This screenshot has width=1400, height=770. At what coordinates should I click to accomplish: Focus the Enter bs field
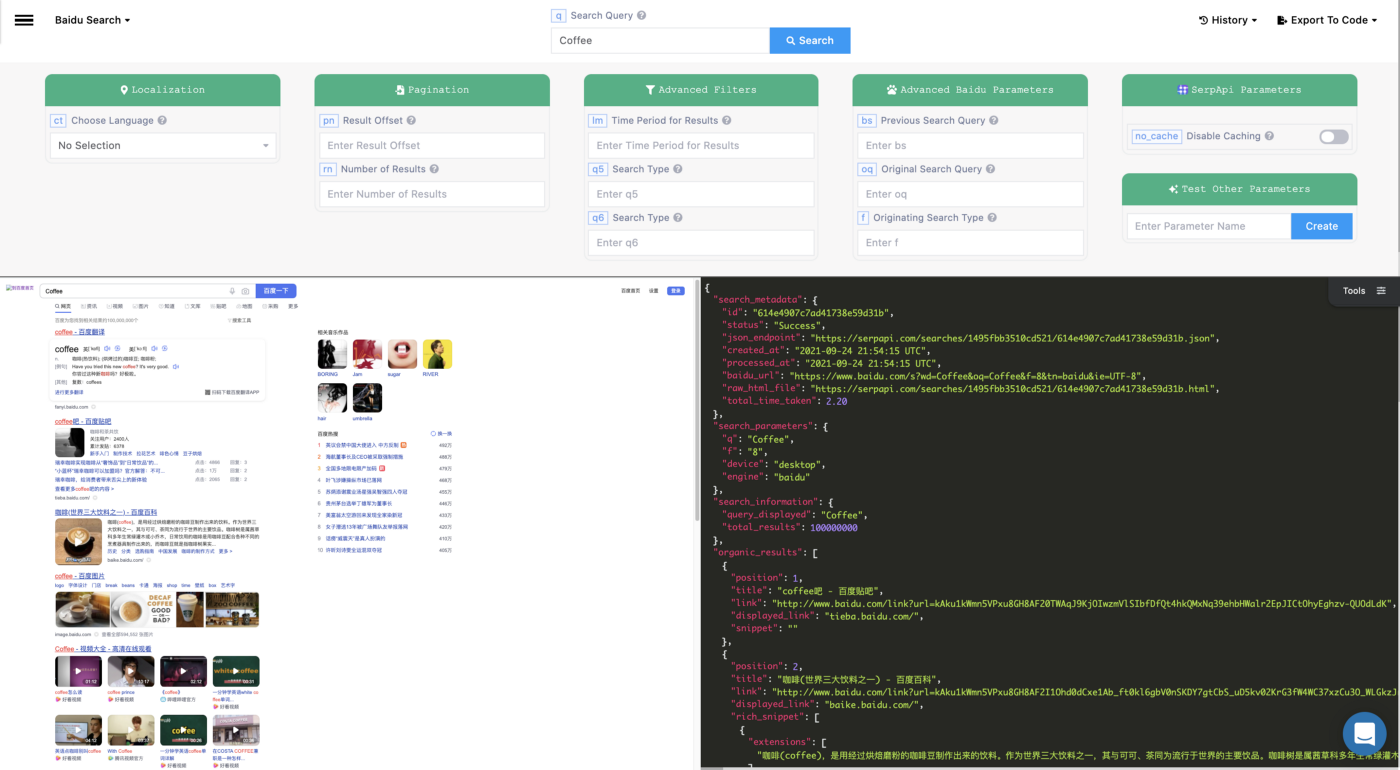[970, 146]
